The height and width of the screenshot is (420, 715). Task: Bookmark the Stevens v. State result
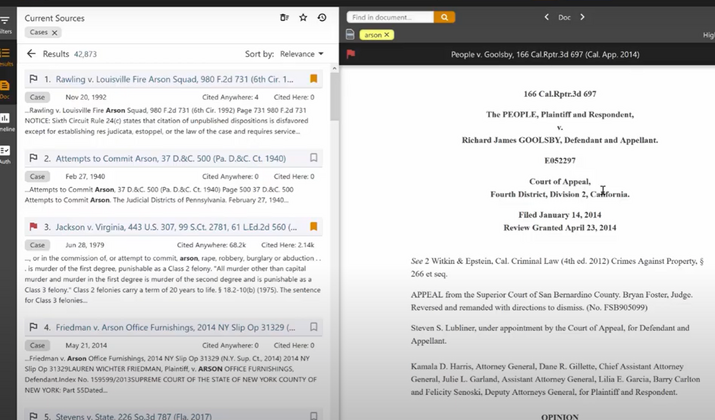coord(314,416)
